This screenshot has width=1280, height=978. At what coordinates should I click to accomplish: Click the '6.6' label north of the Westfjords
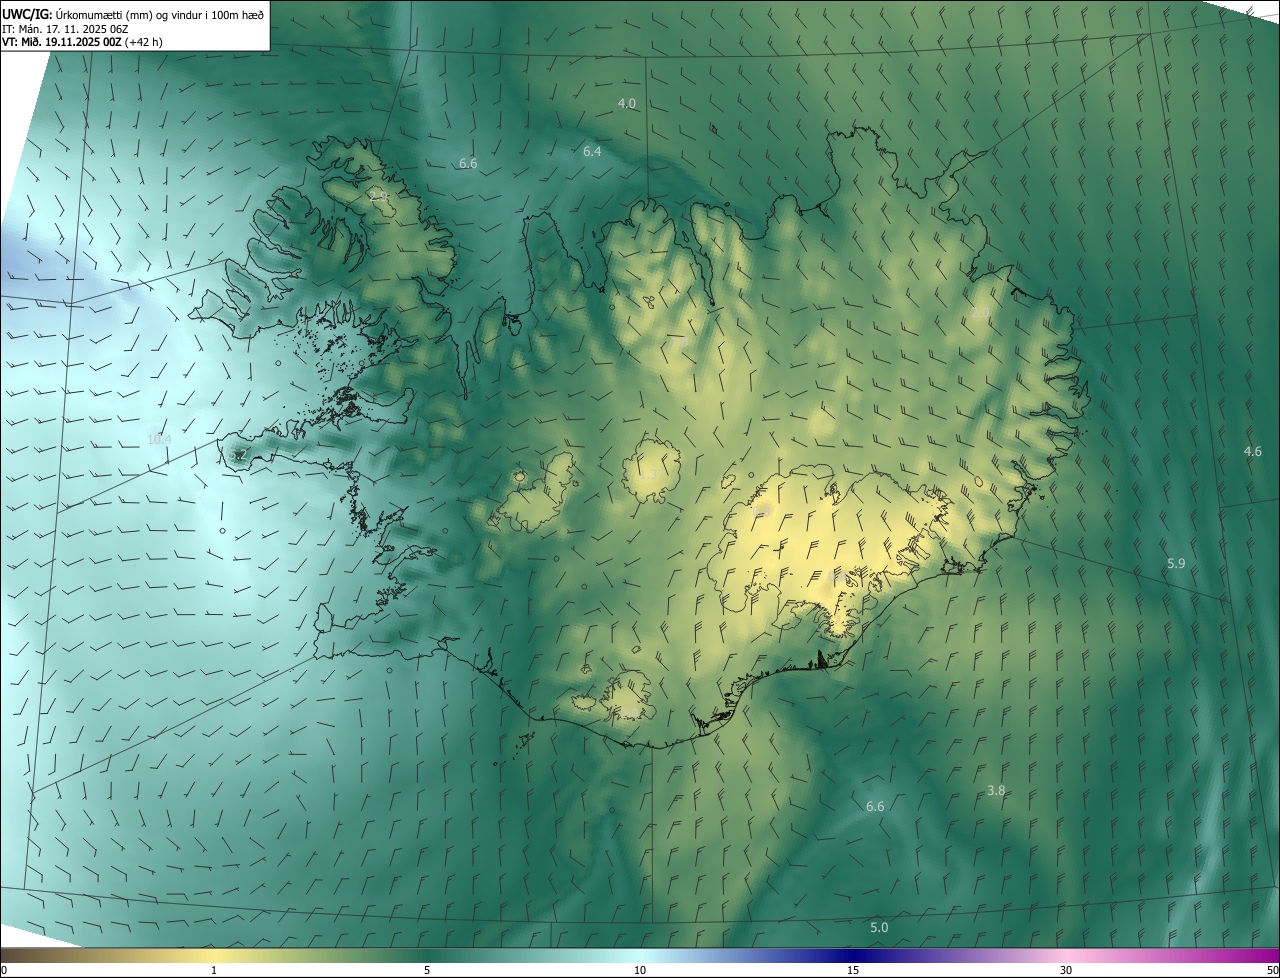pyautogui.click(x=468, y=163)
